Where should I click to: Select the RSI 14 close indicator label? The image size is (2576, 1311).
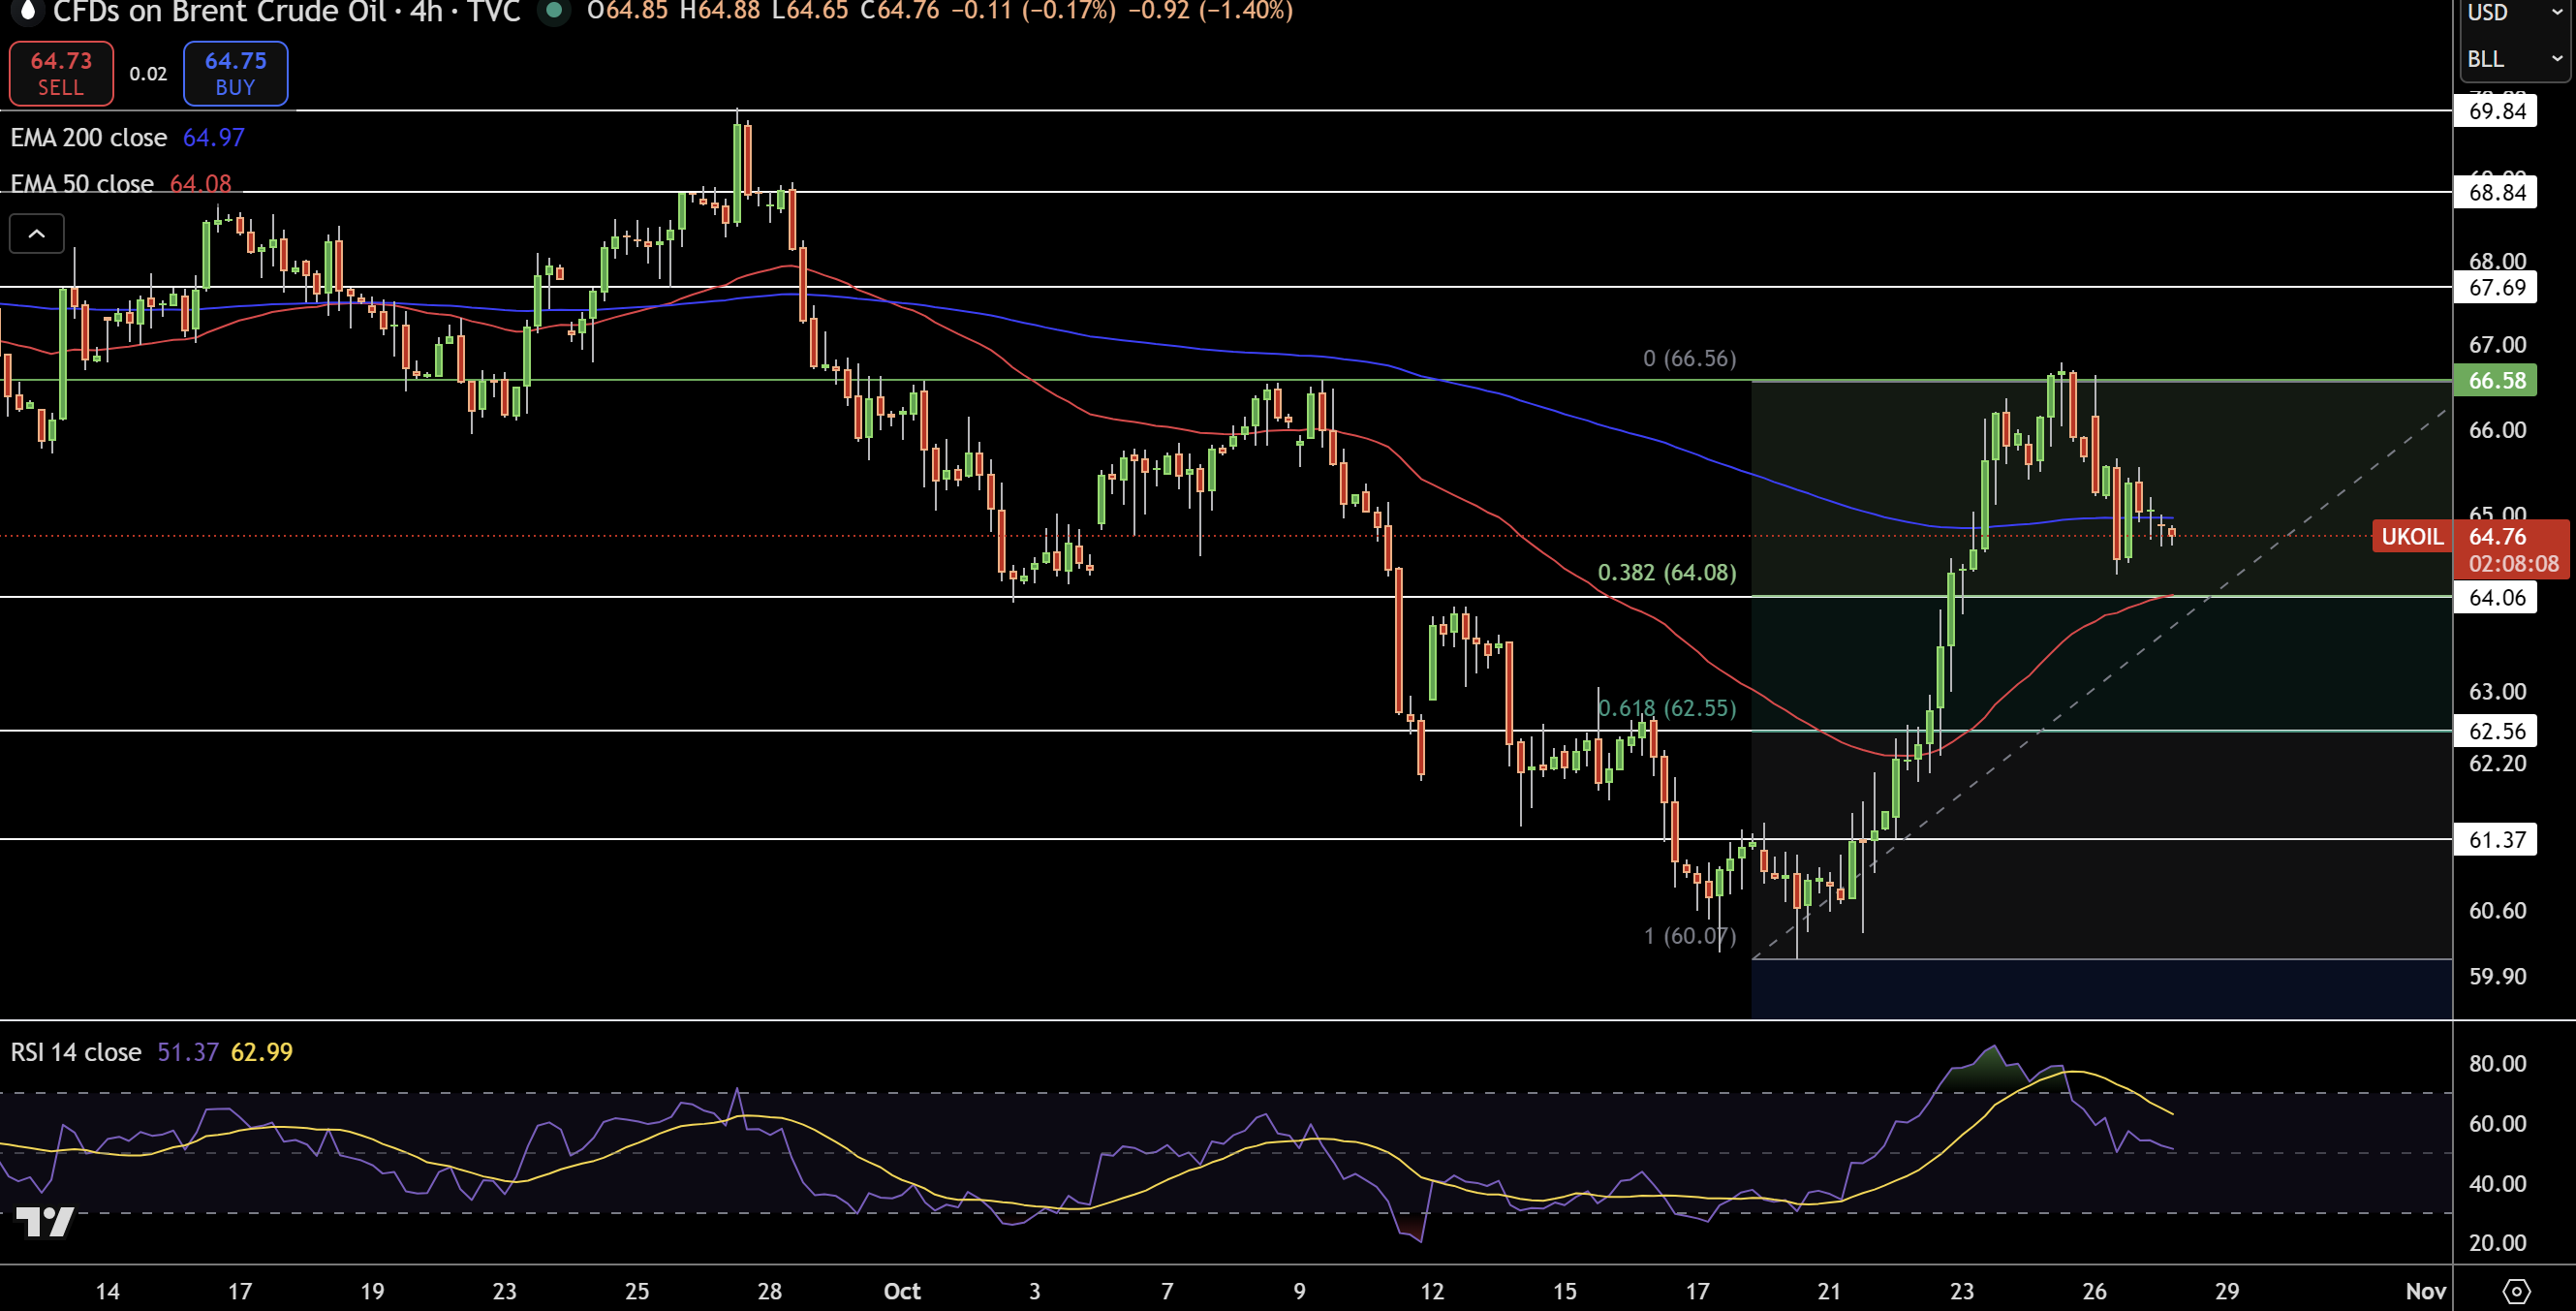point(74,1051)
